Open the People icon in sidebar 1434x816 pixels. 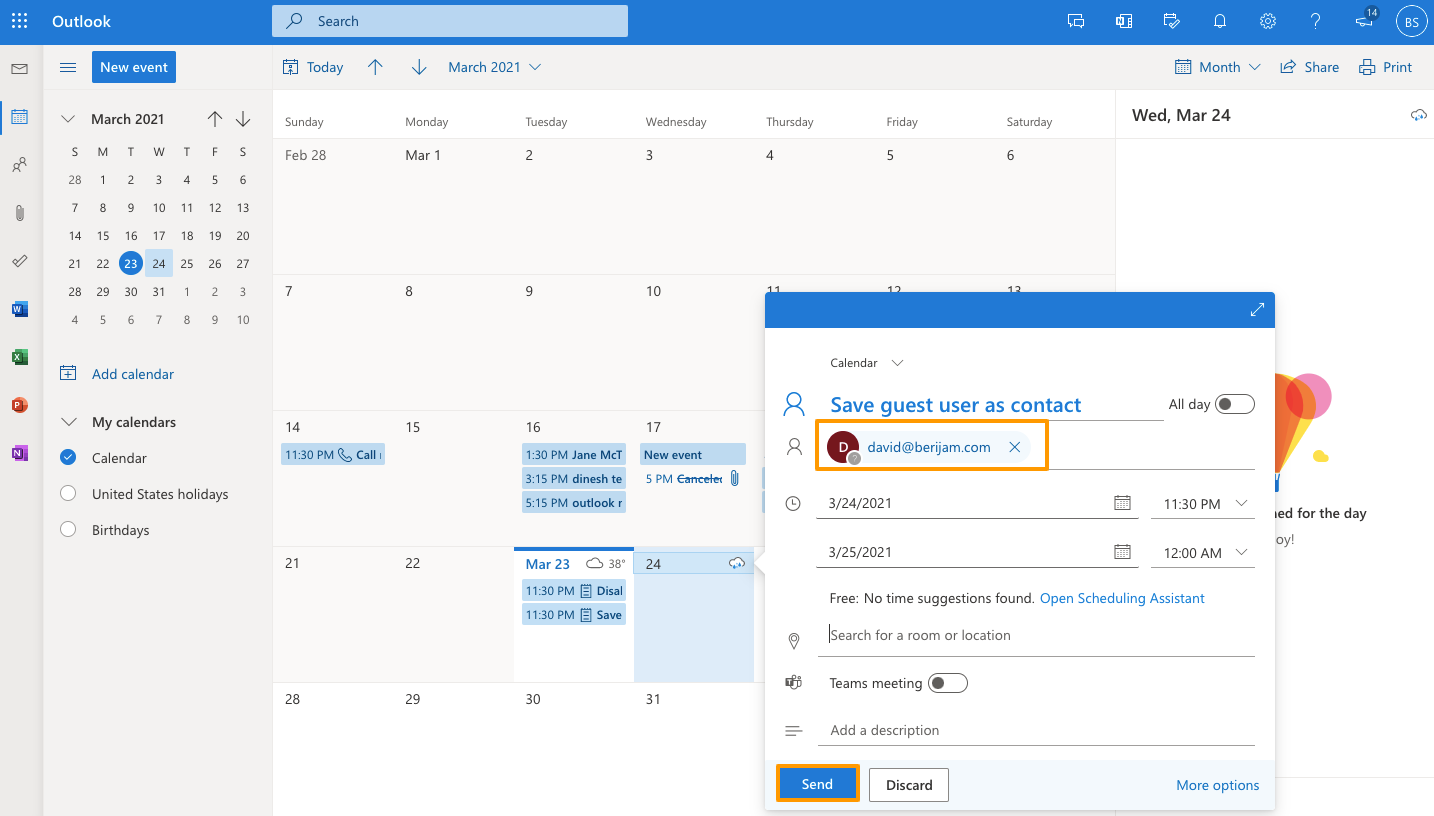coord(19,165)
